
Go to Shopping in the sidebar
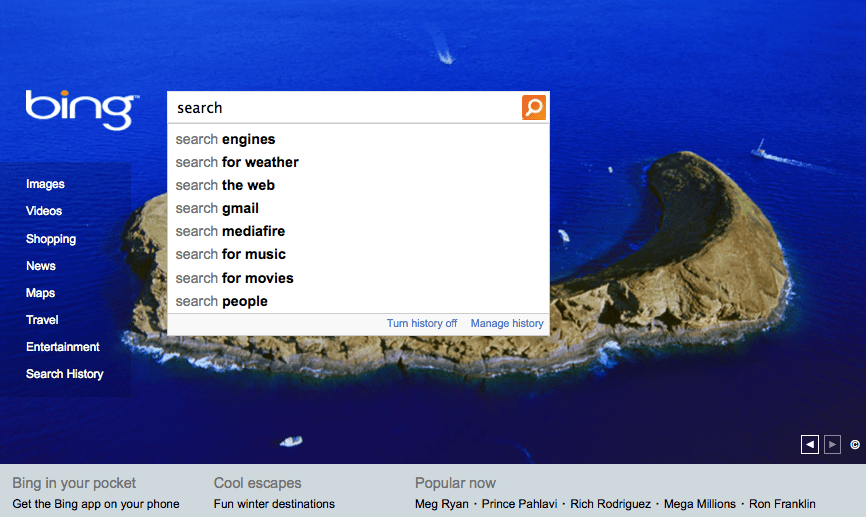click(x=51, y=239)
